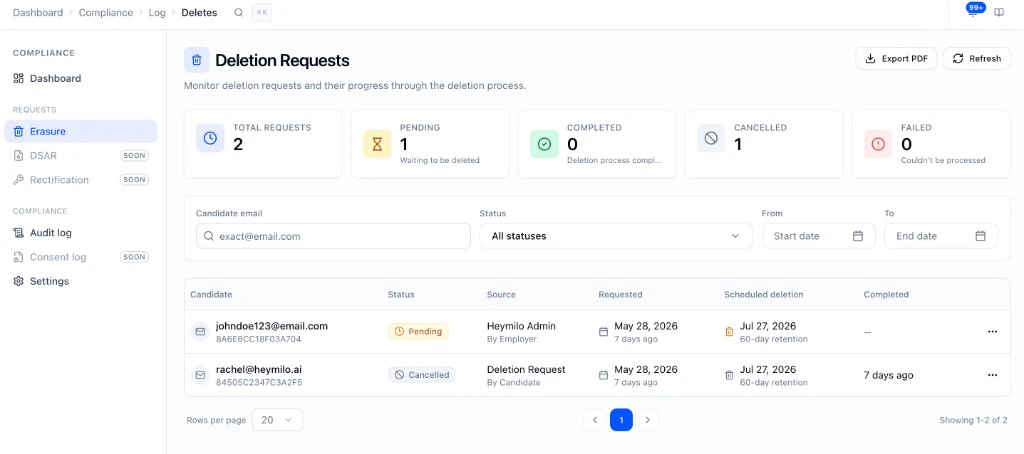Open row actions menu for johndoe123@email.com
The image size is (1024, 454).
993,332
